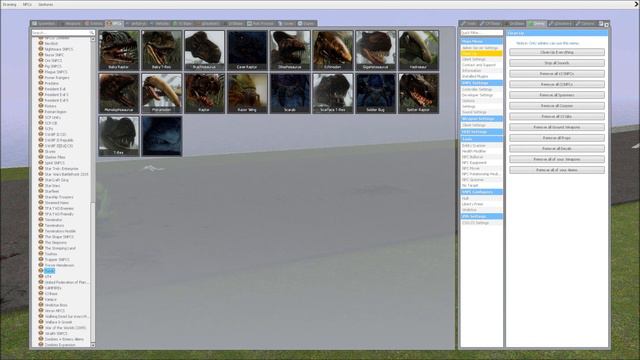Screen dimensions: 640x360
Task: Pick the Brachiosaurus NPC thumbnail
Action: [204, 50]
